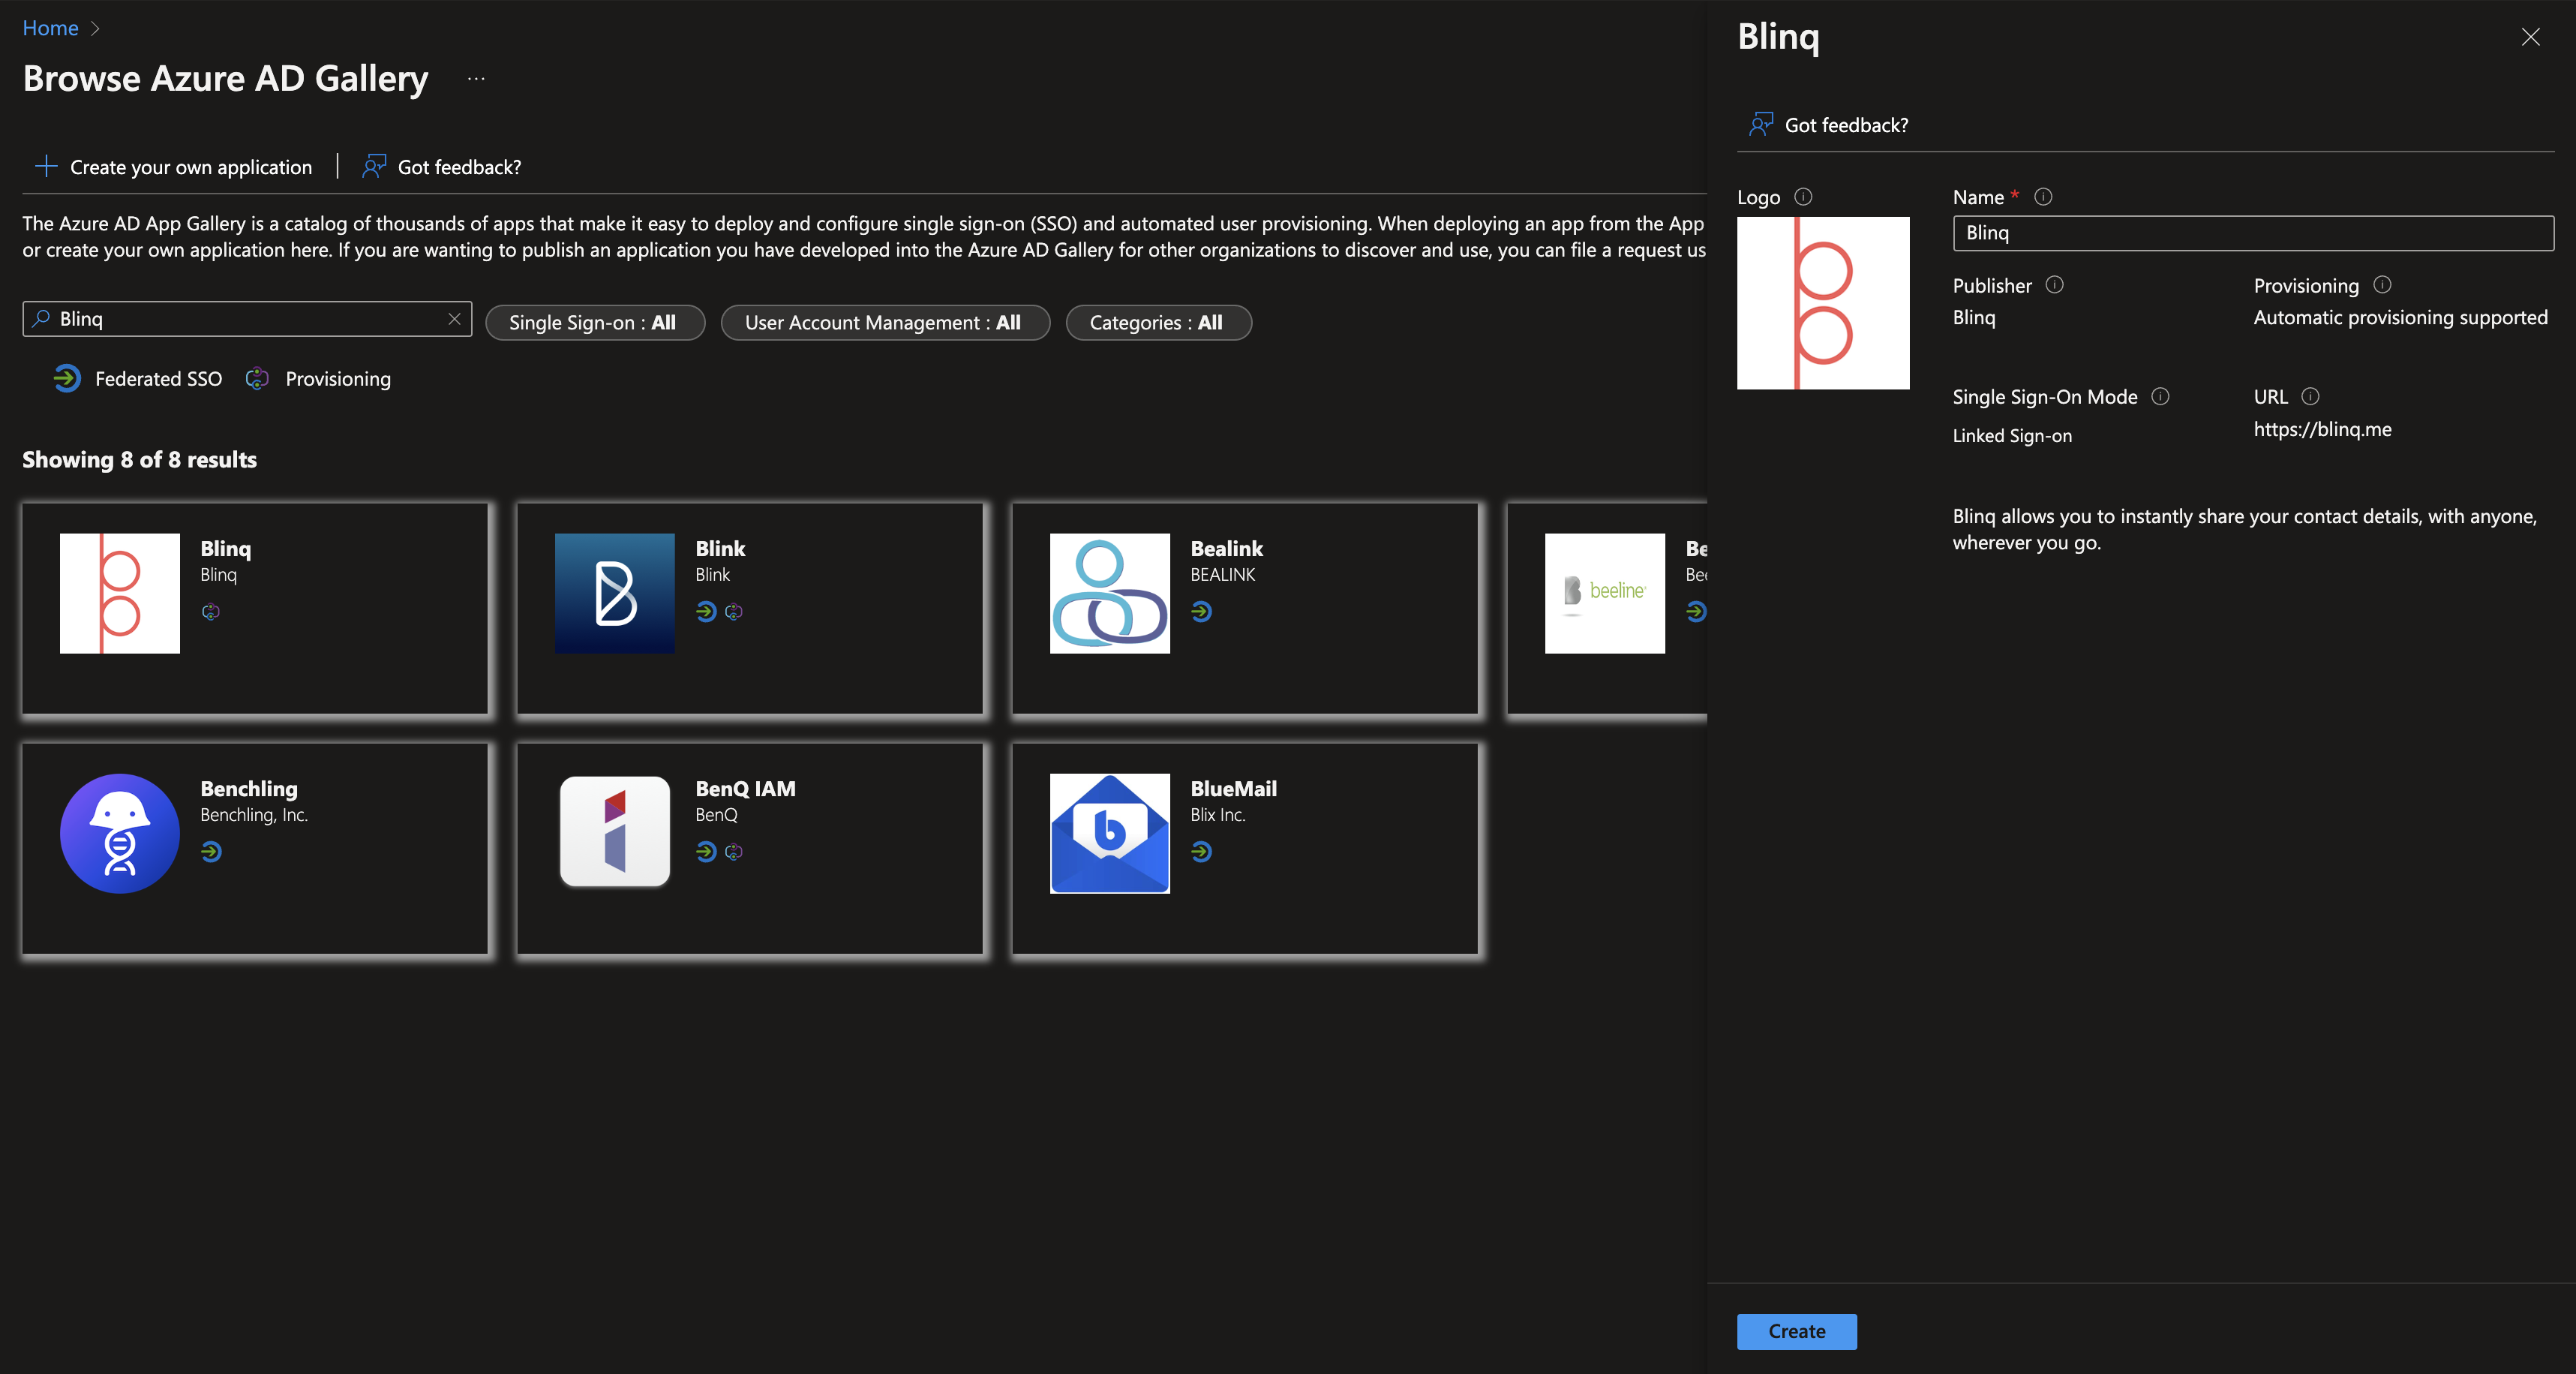This screenshot has height=1374, width=2576.
Task: Click federated SSO icon on Blink card
Action: click(706, 612)
